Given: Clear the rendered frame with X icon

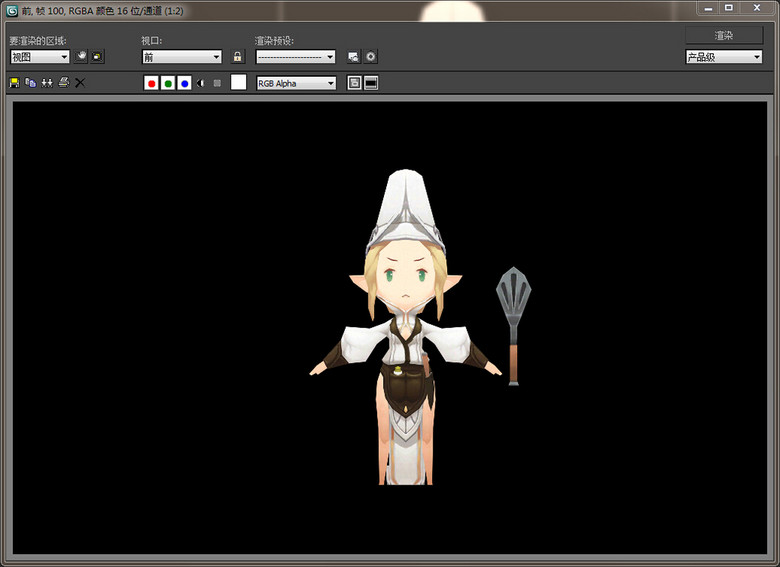Looking at the screenshot, I should tap(80, 83).
